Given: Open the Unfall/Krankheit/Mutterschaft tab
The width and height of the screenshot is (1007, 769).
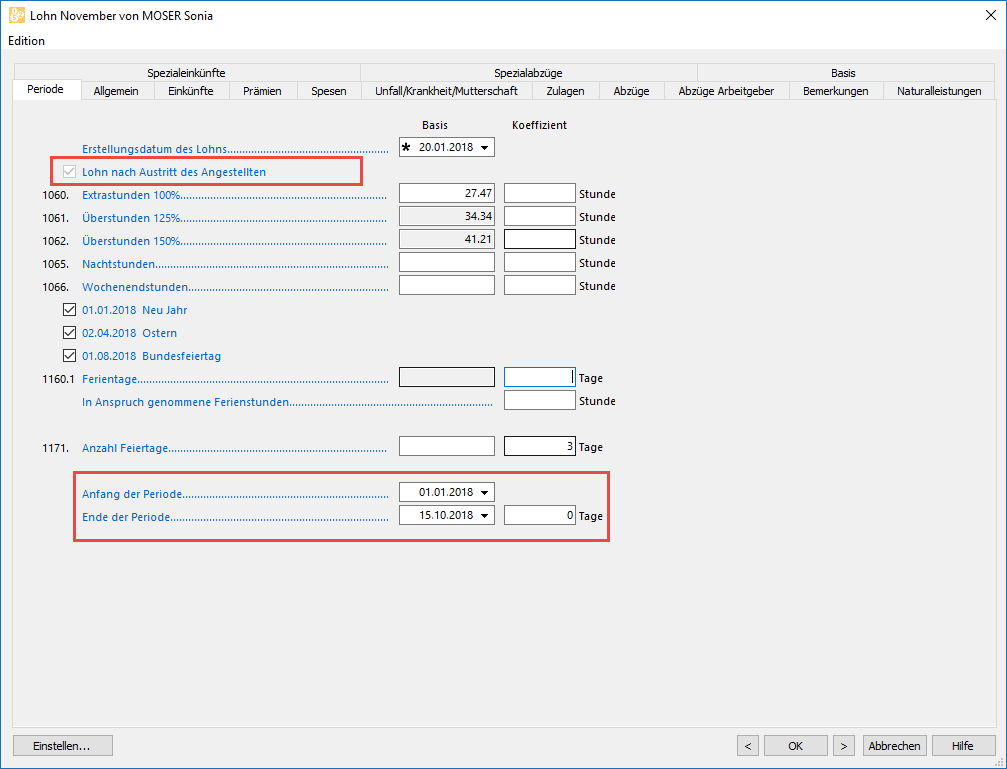Looking at the screenshot, I should [x=446, y=91].
